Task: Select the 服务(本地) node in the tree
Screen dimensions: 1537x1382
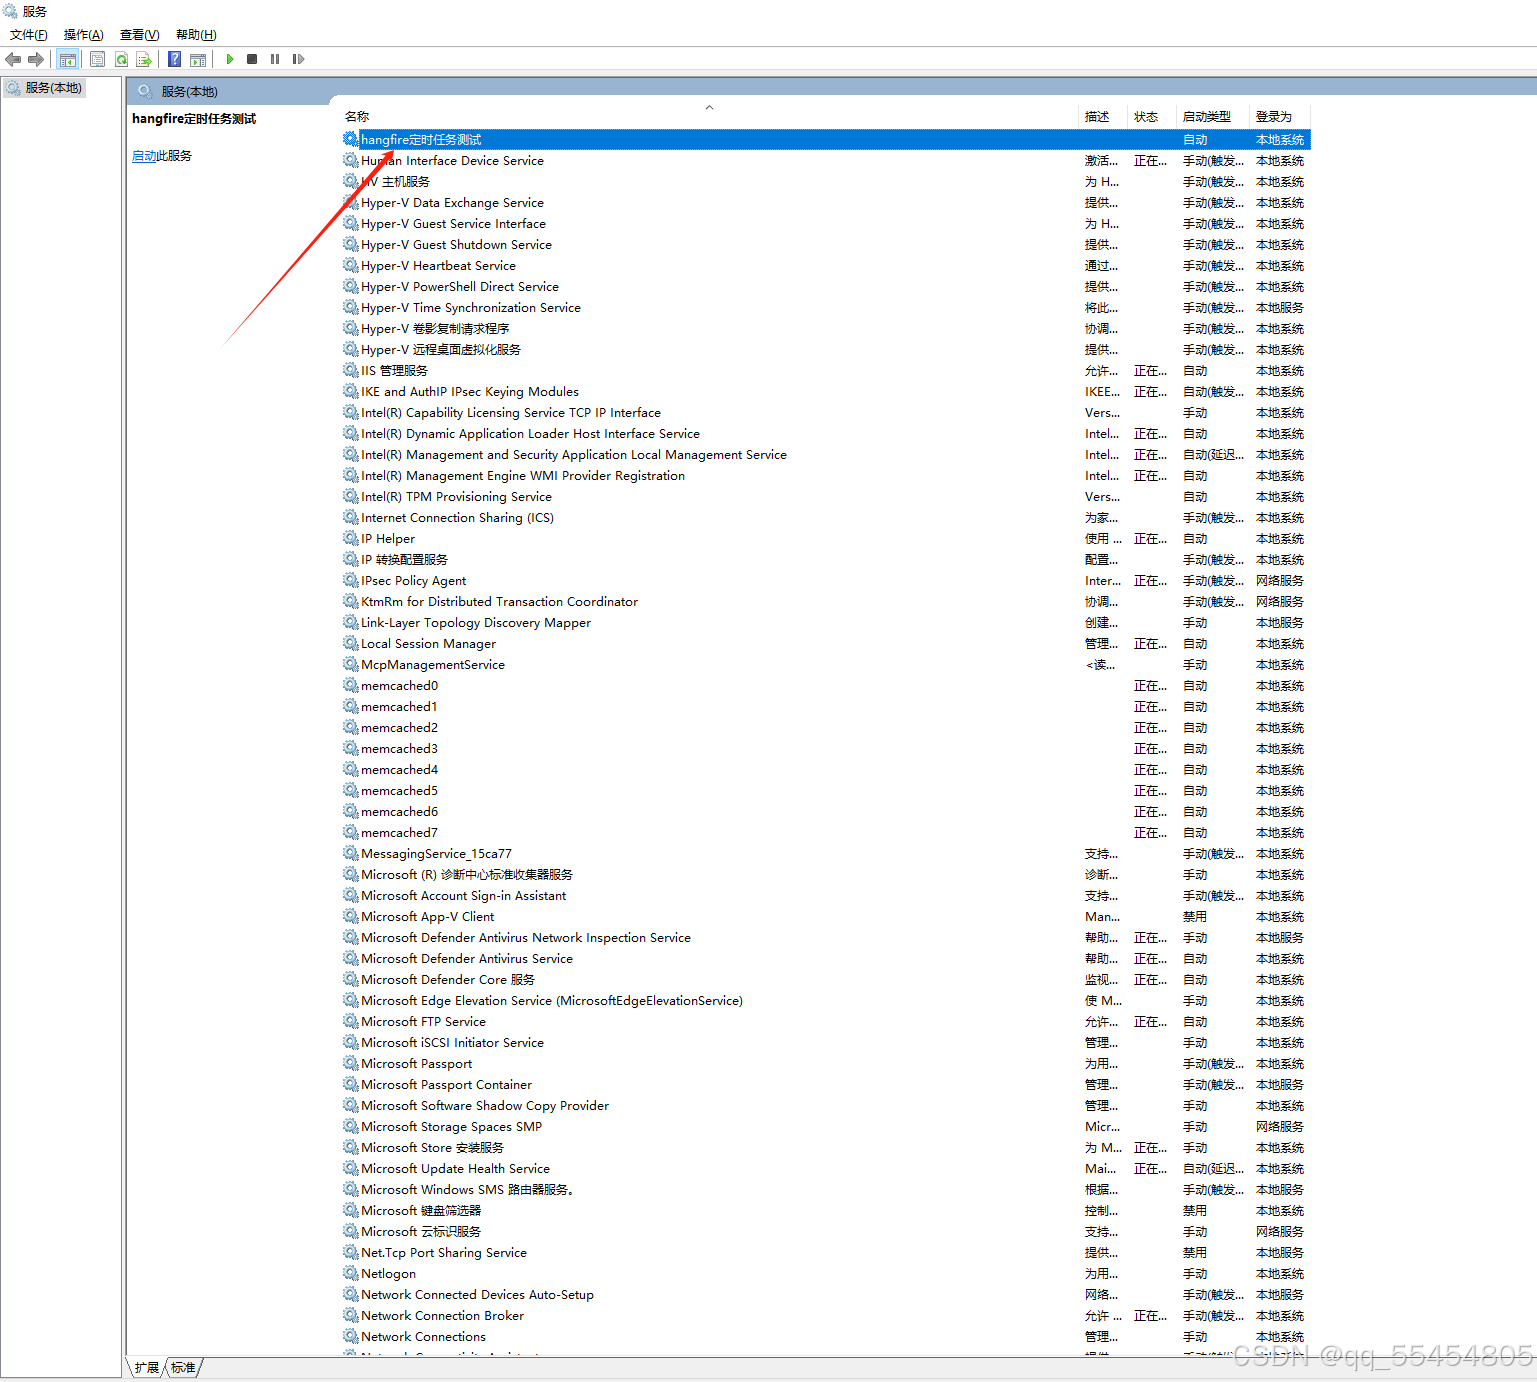Action: pos(44,87)
